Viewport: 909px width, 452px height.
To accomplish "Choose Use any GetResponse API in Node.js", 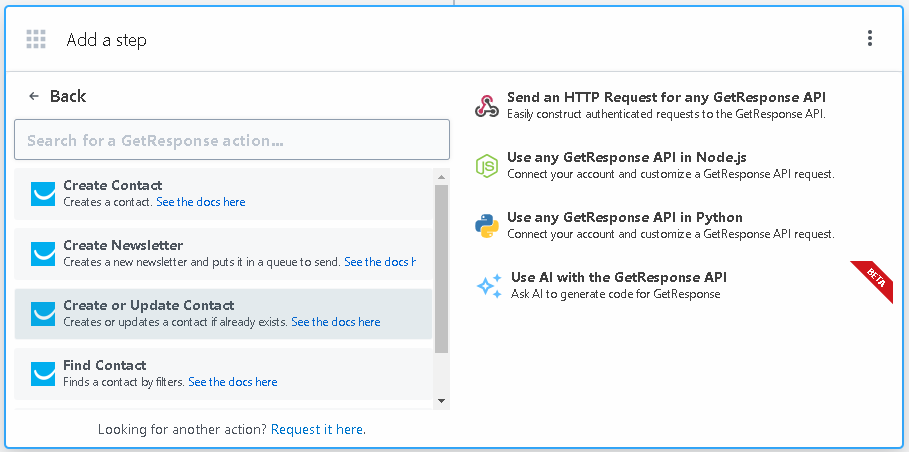I will [x=655, y=166].
